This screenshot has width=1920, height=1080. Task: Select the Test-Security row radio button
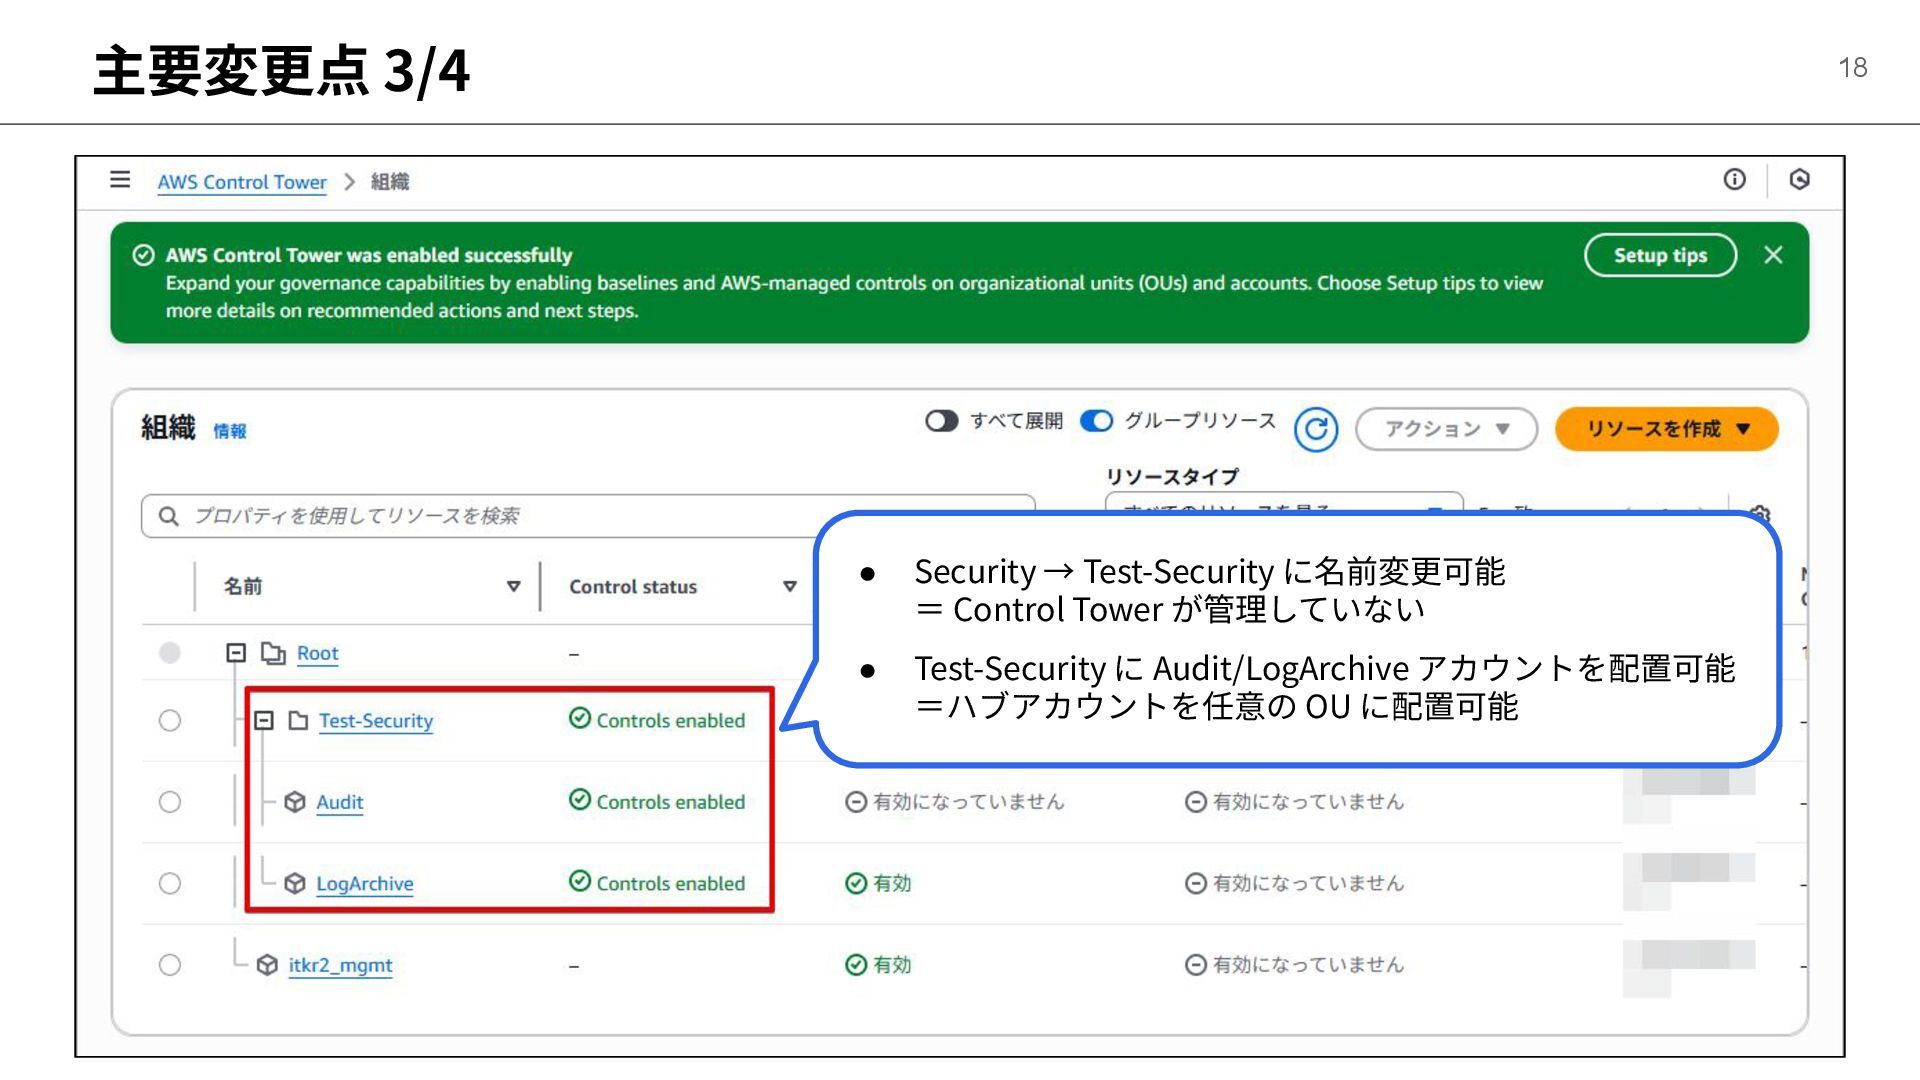[x=170, y=721]
